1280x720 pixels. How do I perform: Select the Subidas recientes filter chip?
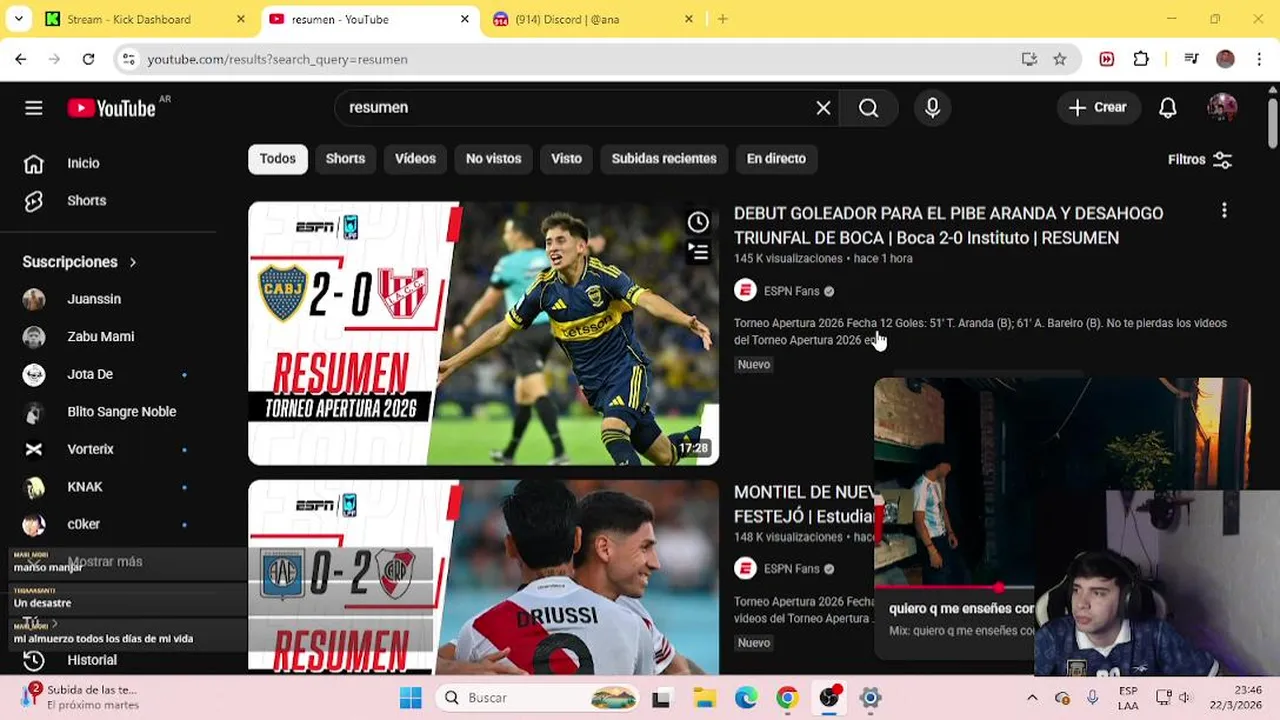pyautogui.click(x=664, y=159)
